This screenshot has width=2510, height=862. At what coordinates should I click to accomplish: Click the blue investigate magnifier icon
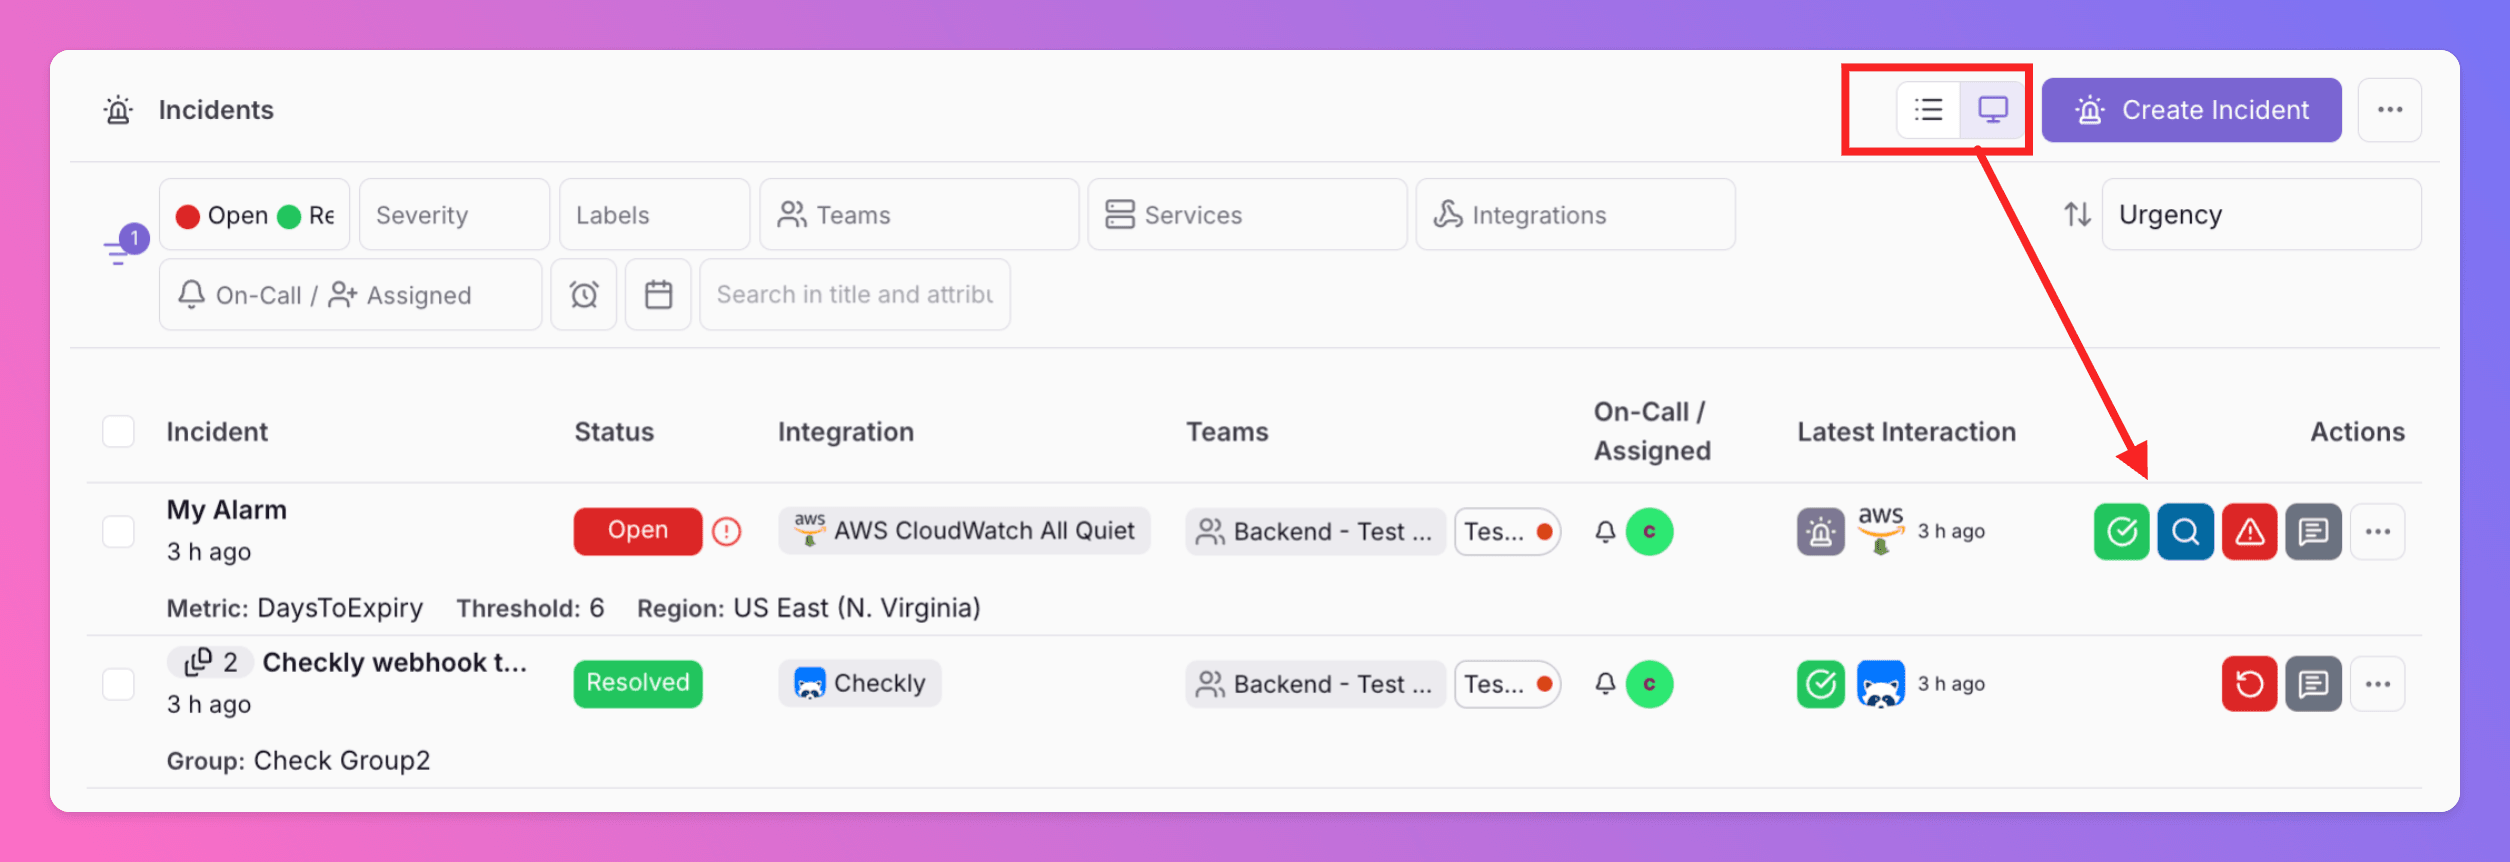[x=2184, y=531]
